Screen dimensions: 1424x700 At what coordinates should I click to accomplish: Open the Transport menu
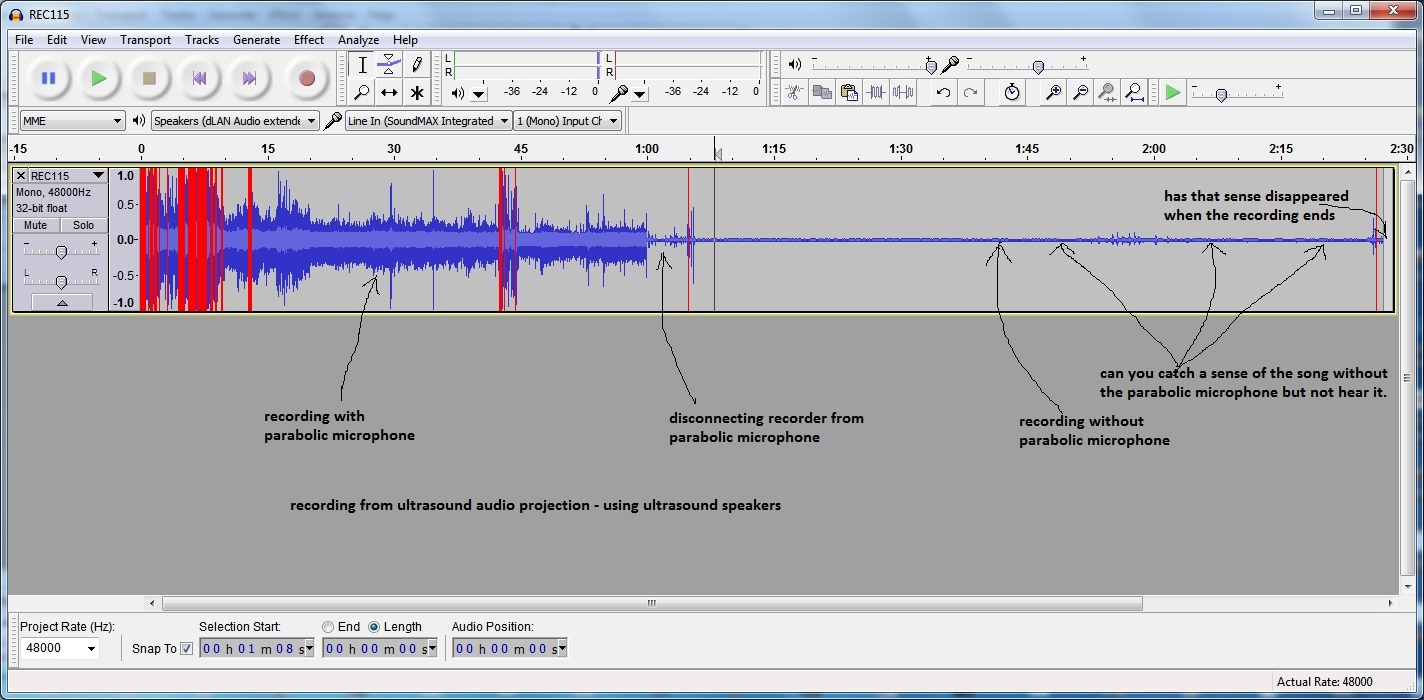coord(146,40)
